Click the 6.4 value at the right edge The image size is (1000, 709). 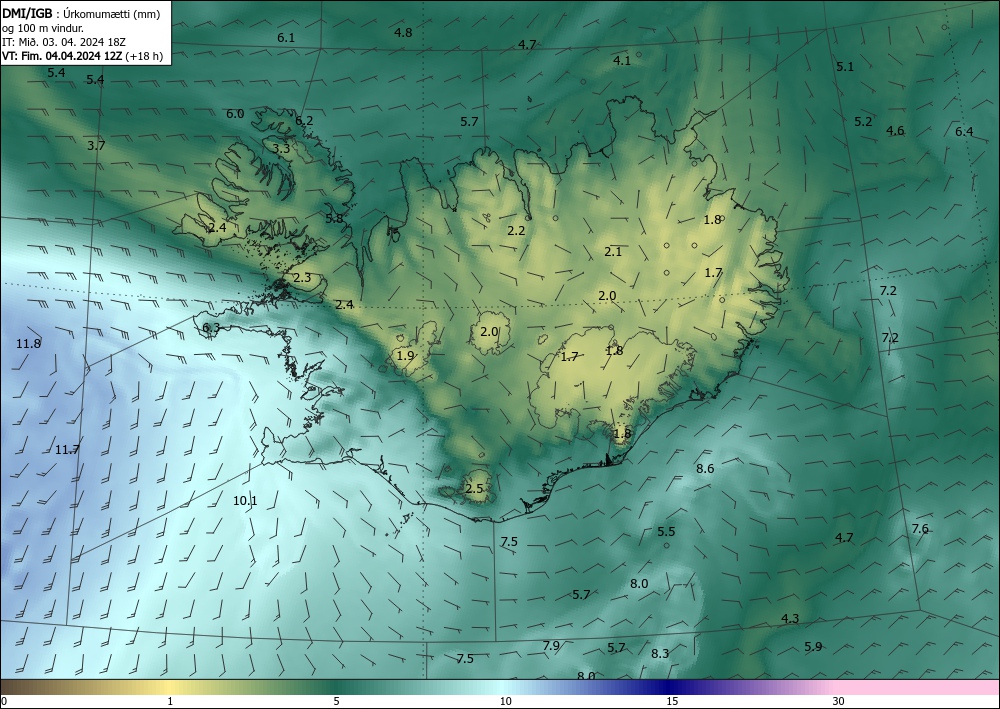click(964, 131)
